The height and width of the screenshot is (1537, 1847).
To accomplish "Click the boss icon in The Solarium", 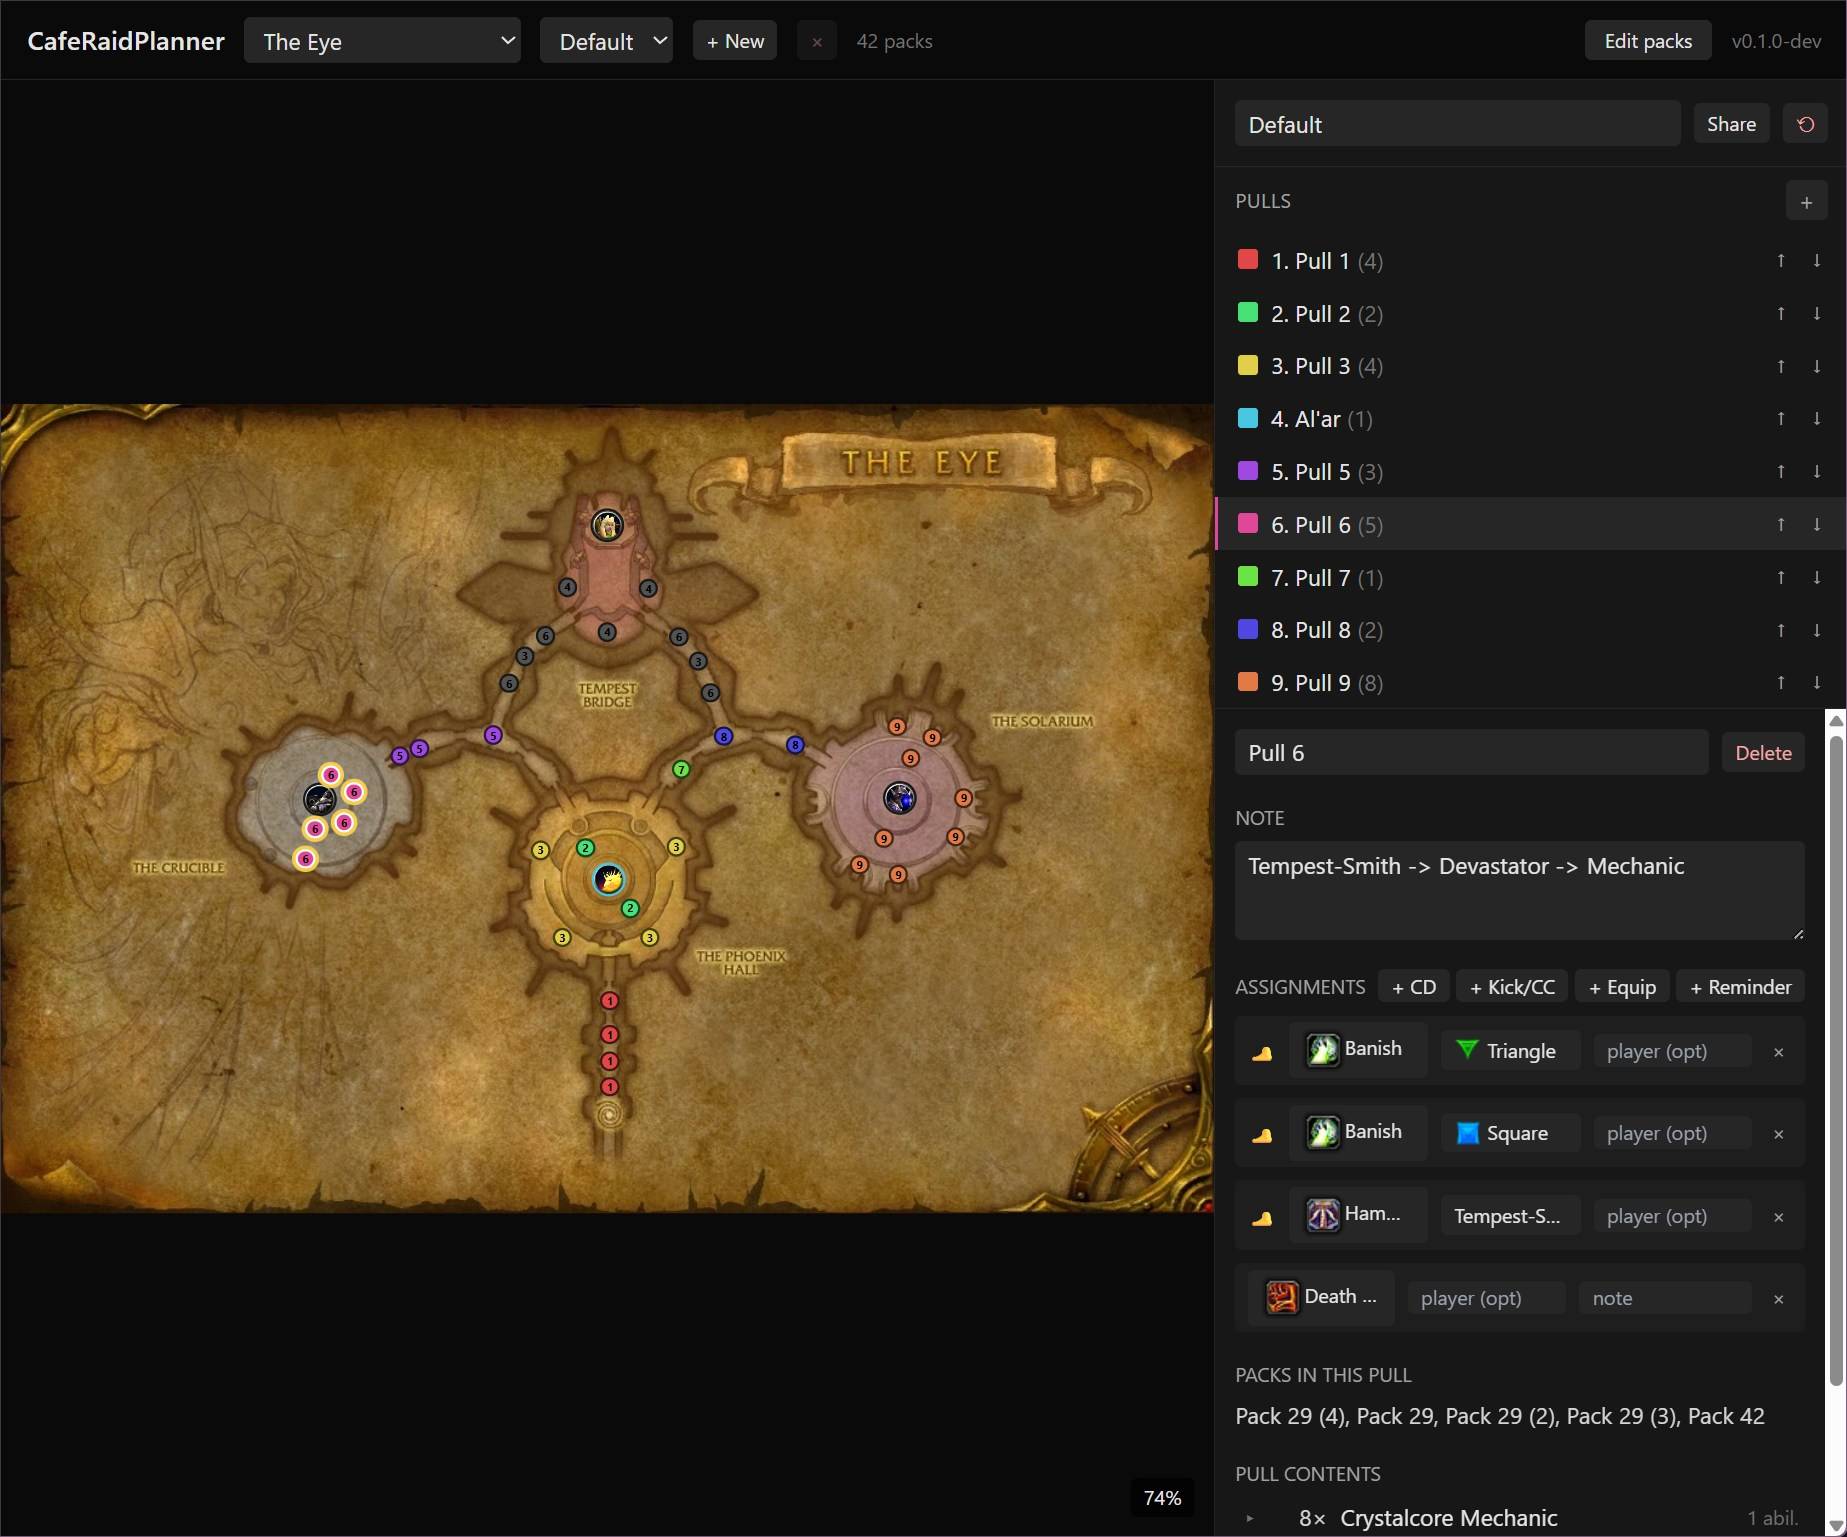I will [900, 798].
